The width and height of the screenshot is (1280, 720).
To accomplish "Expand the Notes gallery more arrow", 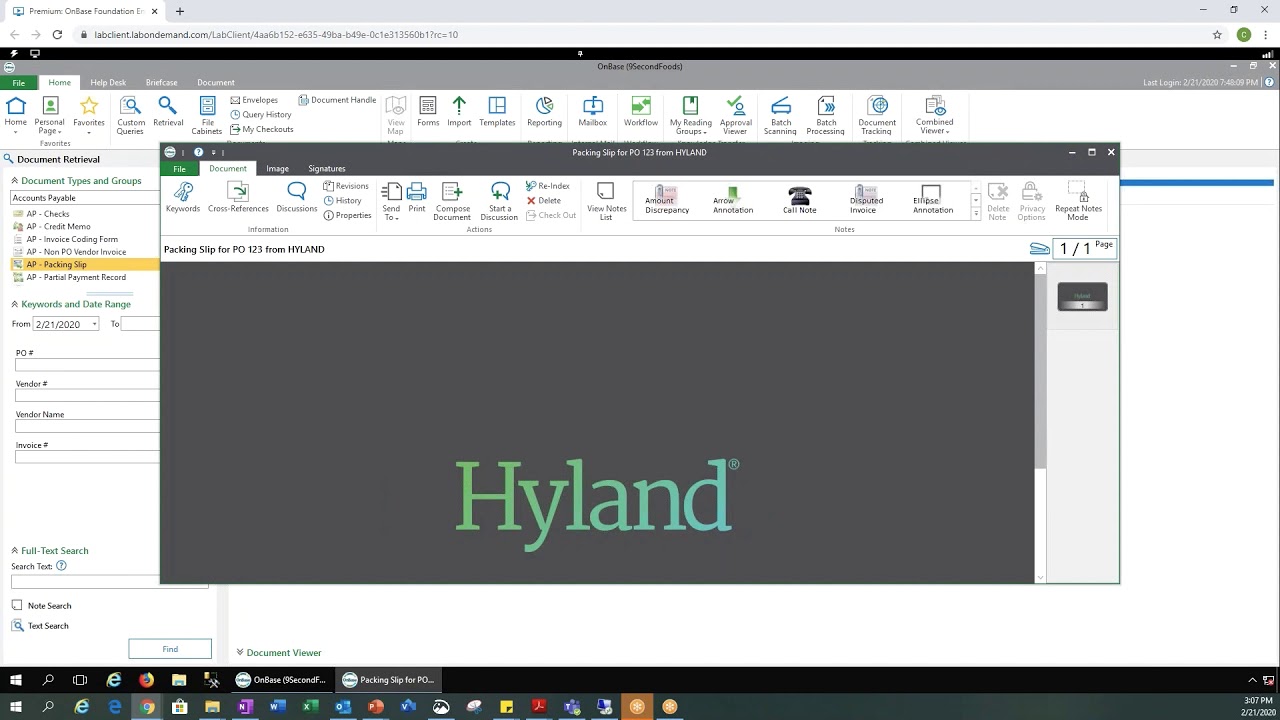I will pyautogui.click(x=976, y=214).
